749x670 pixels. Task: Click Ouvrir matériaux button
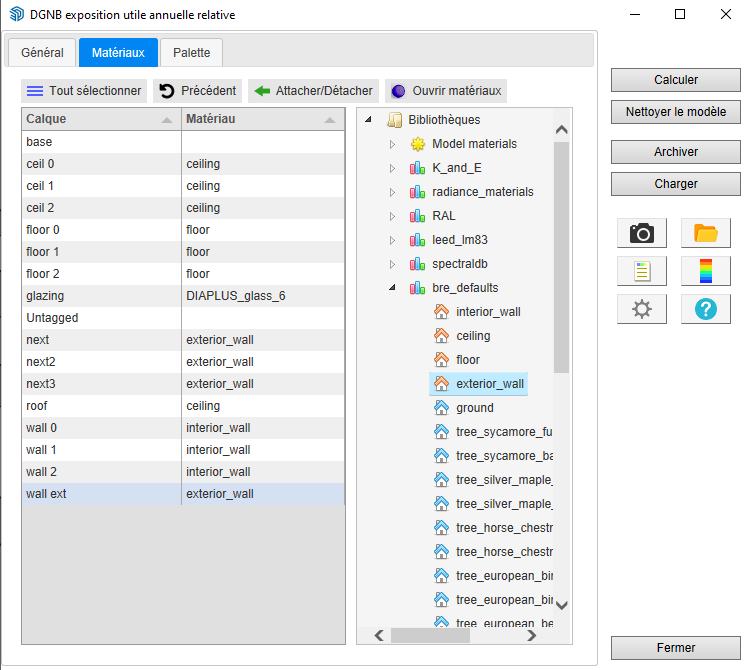(x=446, y=91)
